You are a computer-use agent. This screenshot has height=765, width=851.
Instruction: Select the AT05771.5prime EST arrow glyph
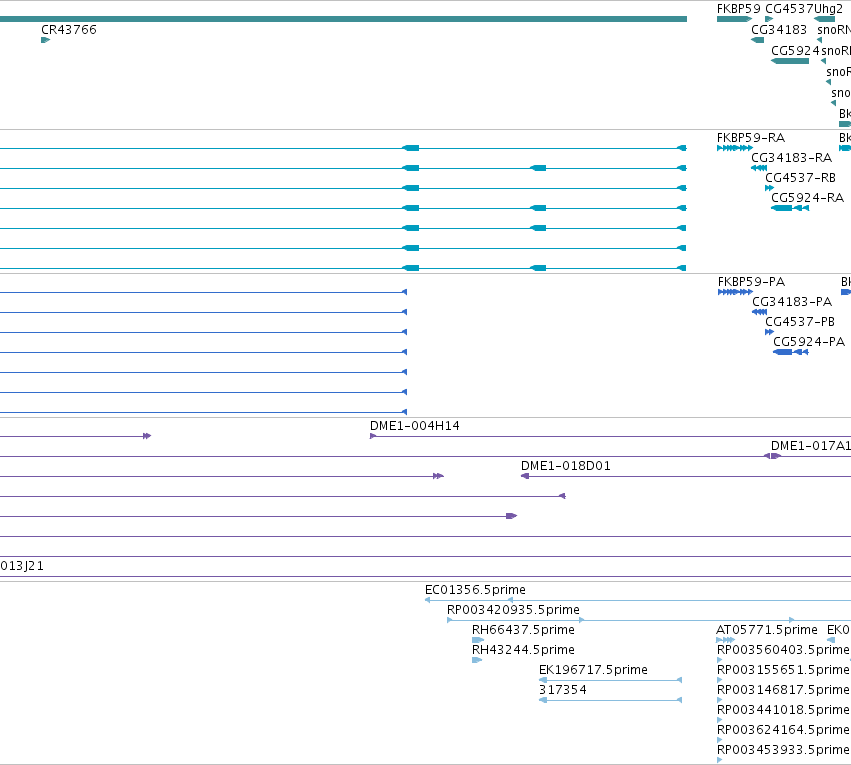[726, 640]
